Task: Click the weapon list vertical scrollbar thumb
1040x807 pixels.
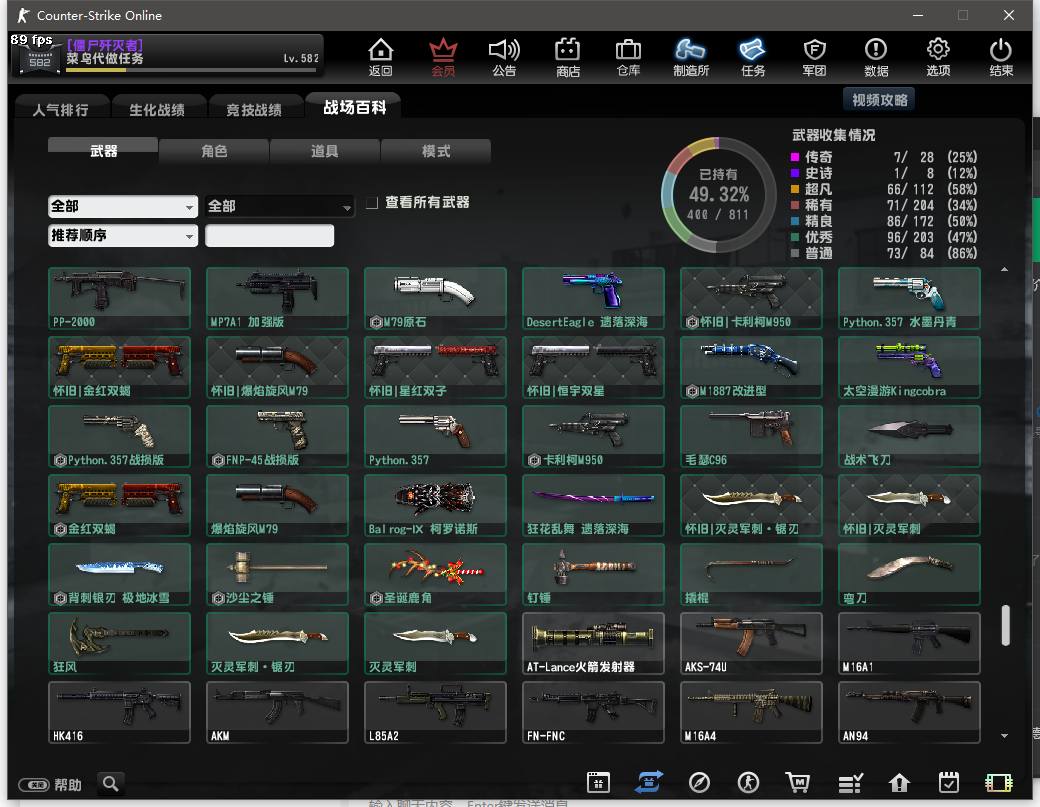Action: [x=1005, y=625]
